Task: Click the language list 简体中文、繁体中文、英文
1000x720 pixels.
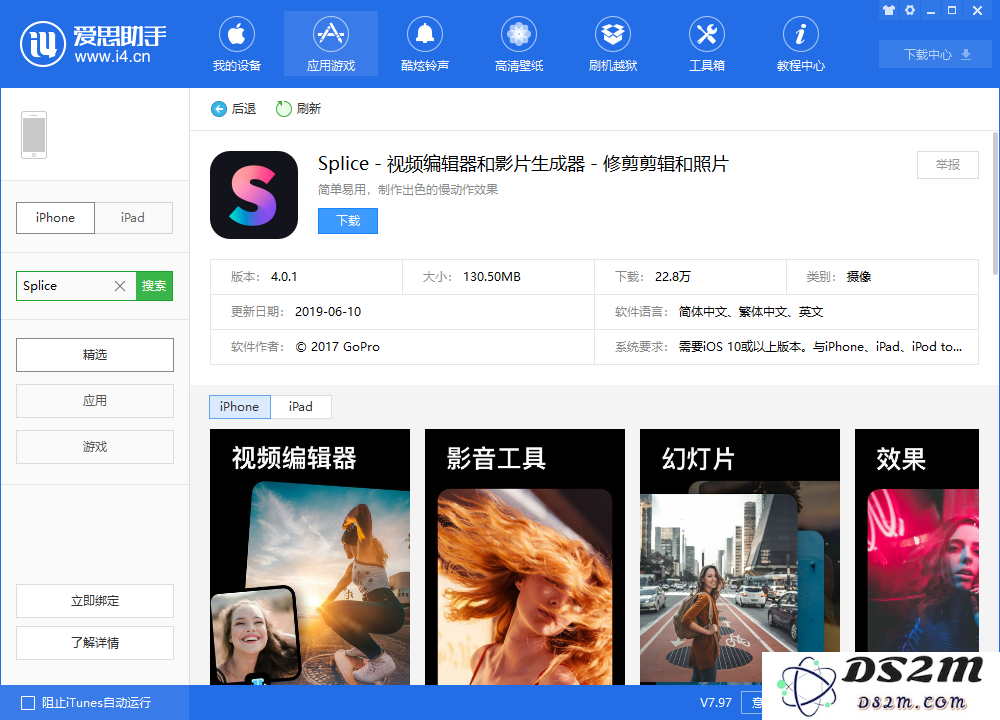Action: (751, 312)
